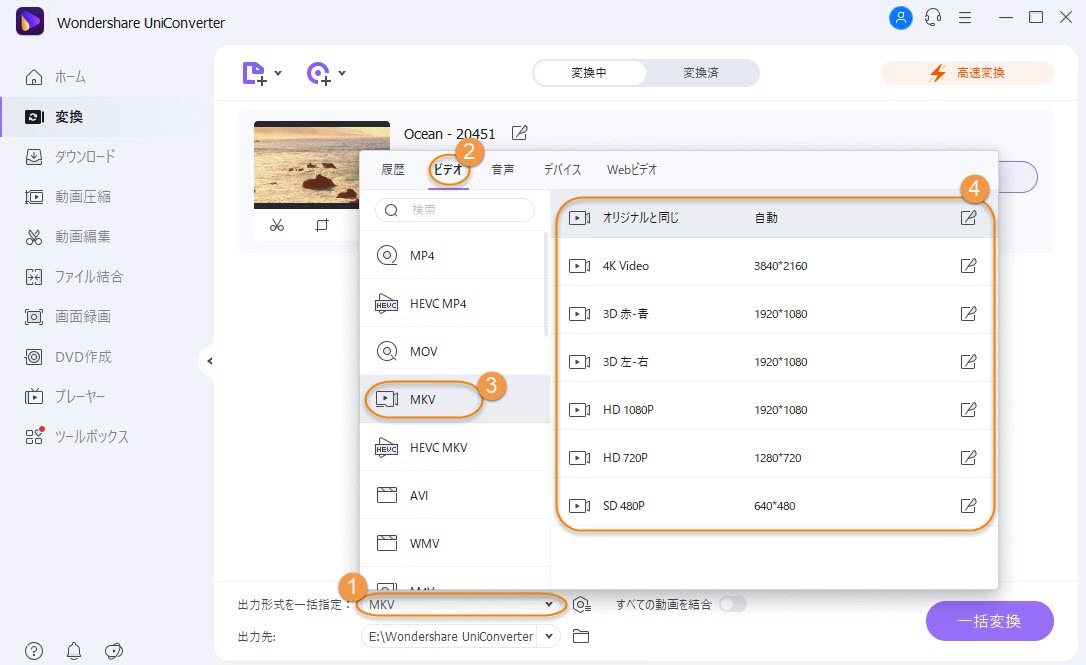The height and width of the screenshot is (665, 1086).
Task: Edit the HD 1080P preset settings
Action: [968, 409]
